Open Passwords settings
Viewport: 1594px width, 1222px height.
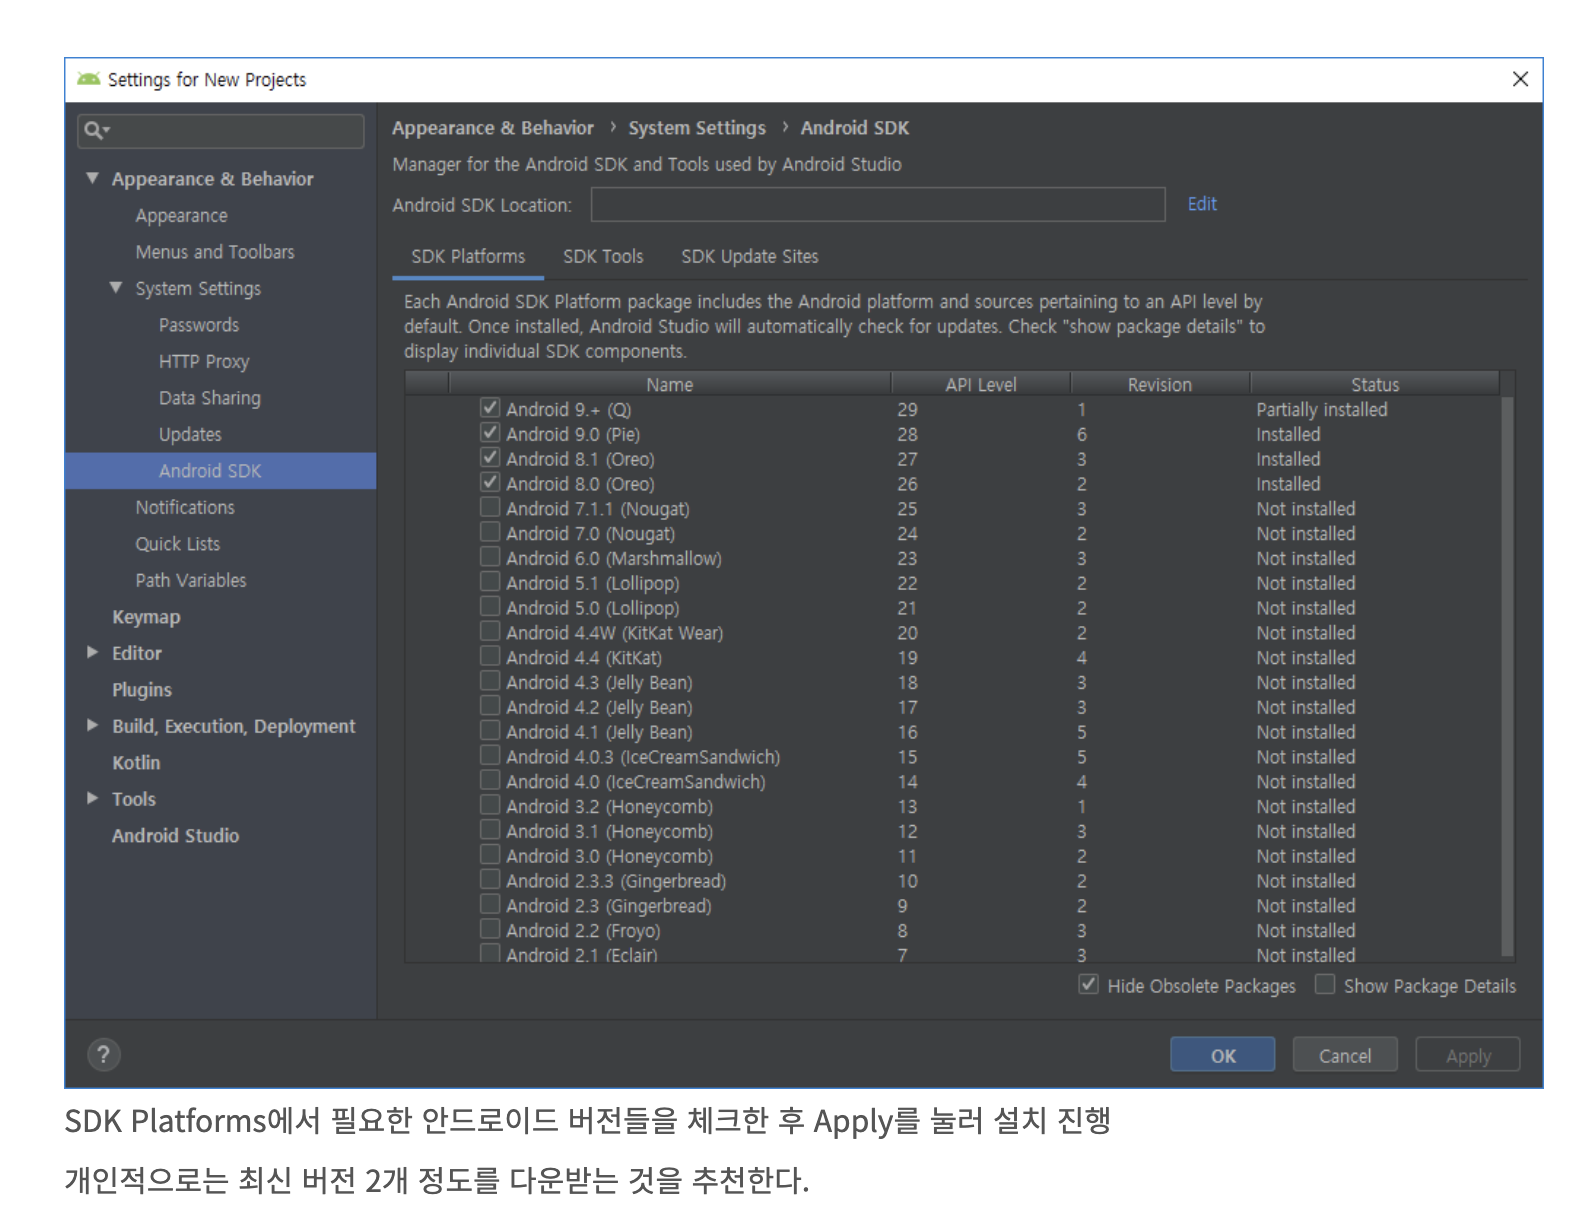(x=199, y=325)
